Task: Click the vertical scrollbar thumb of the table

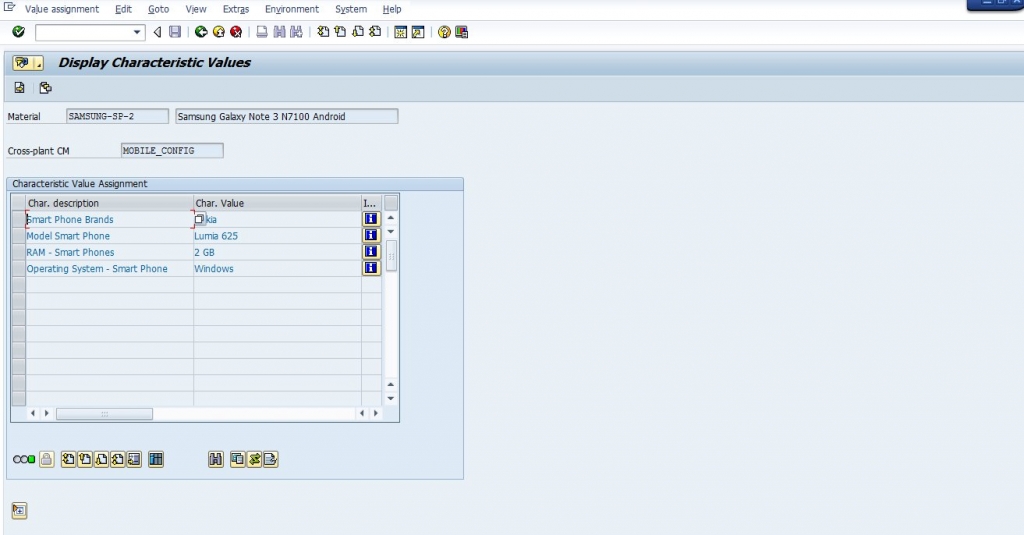Action: (391, 256)
